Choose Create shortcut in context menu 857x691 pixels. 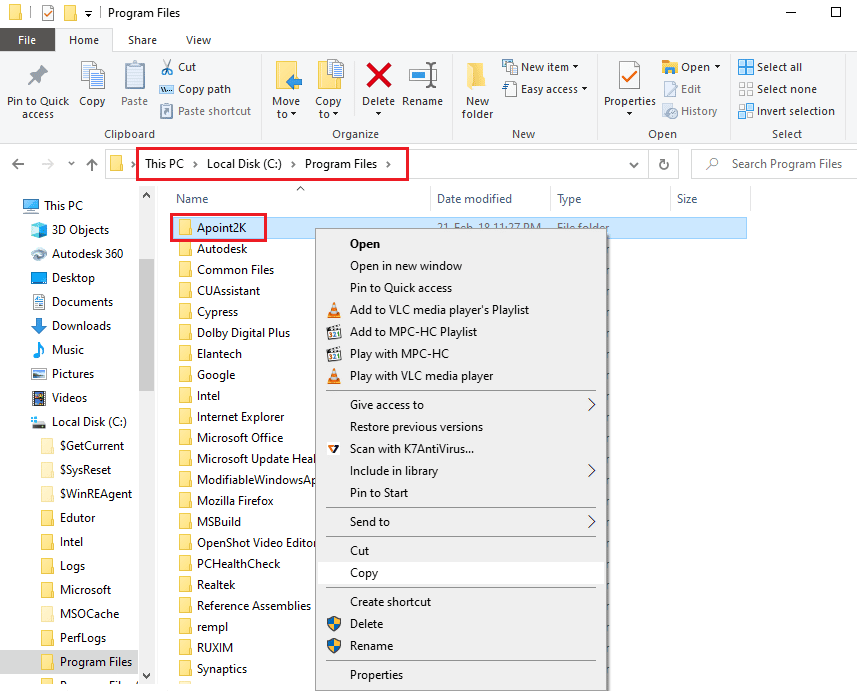pos(390,602)
